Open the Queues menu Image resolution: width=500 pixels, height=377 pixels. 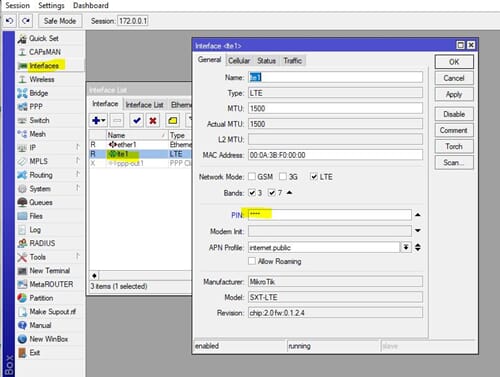click(41, 202)
